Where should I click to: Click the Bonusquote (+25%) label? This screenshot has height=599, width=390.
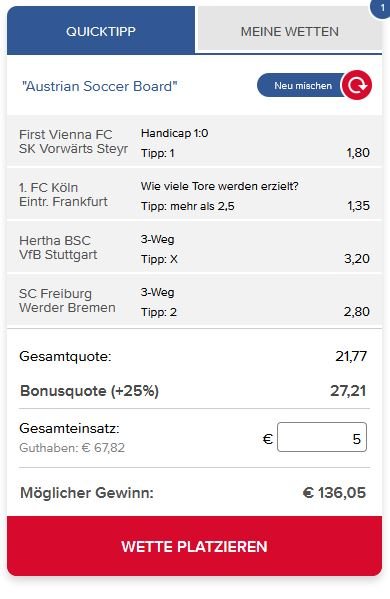89,391
